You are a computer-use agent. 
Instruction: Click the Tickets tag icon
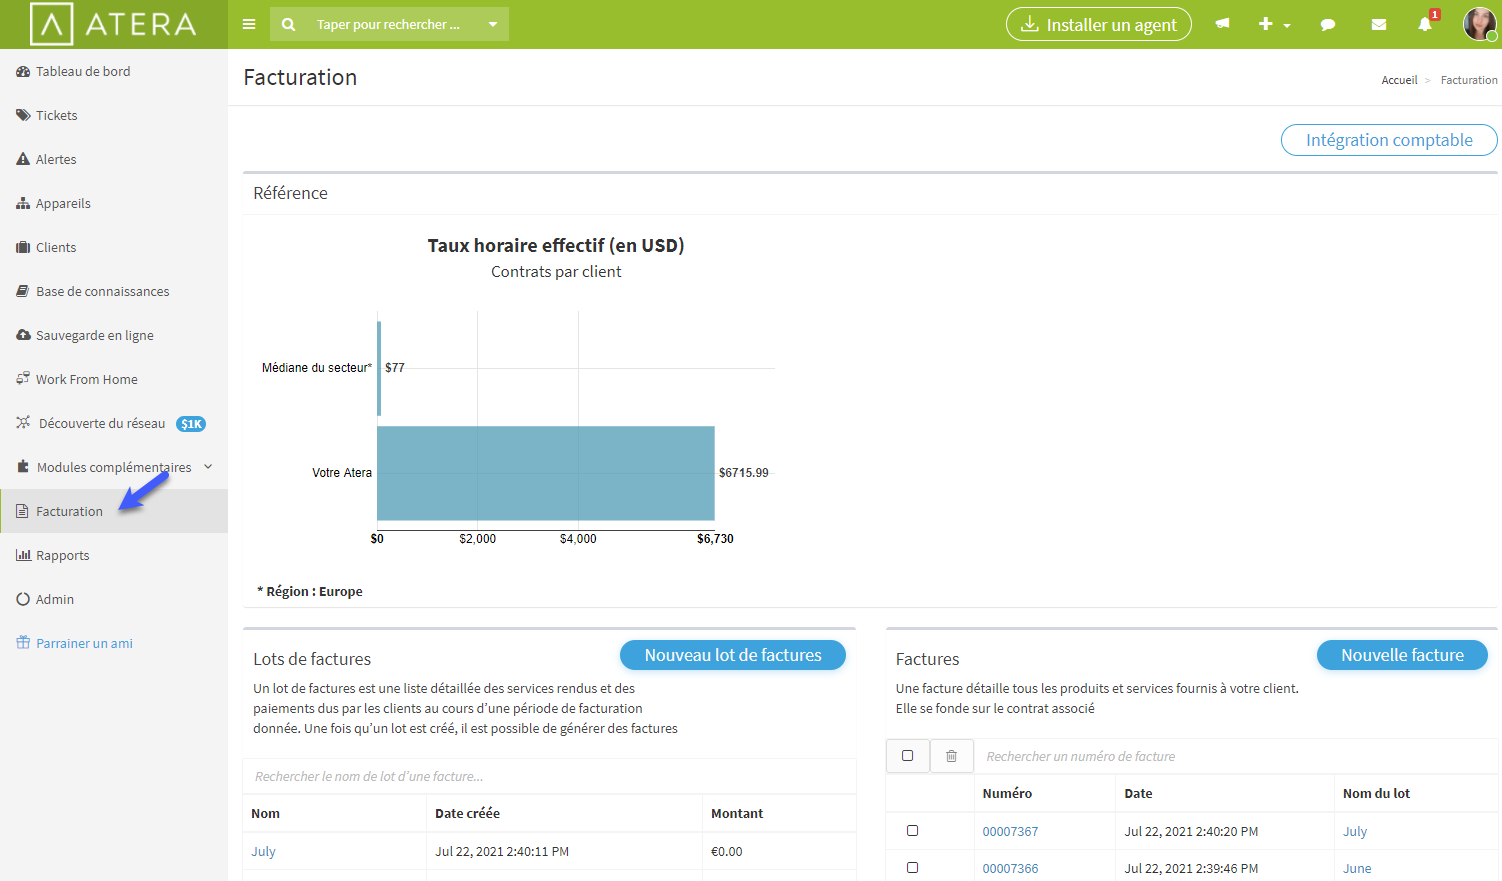23,115
